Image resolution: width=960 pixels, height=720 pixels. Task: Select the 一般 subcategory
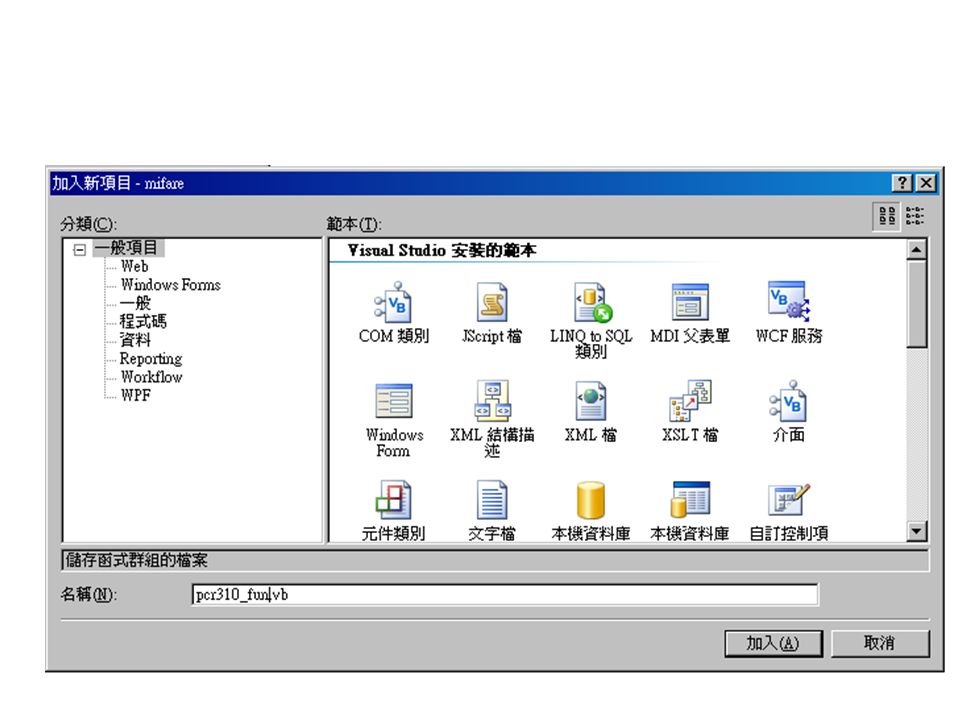pyautogui.click(x=135, y=303)
